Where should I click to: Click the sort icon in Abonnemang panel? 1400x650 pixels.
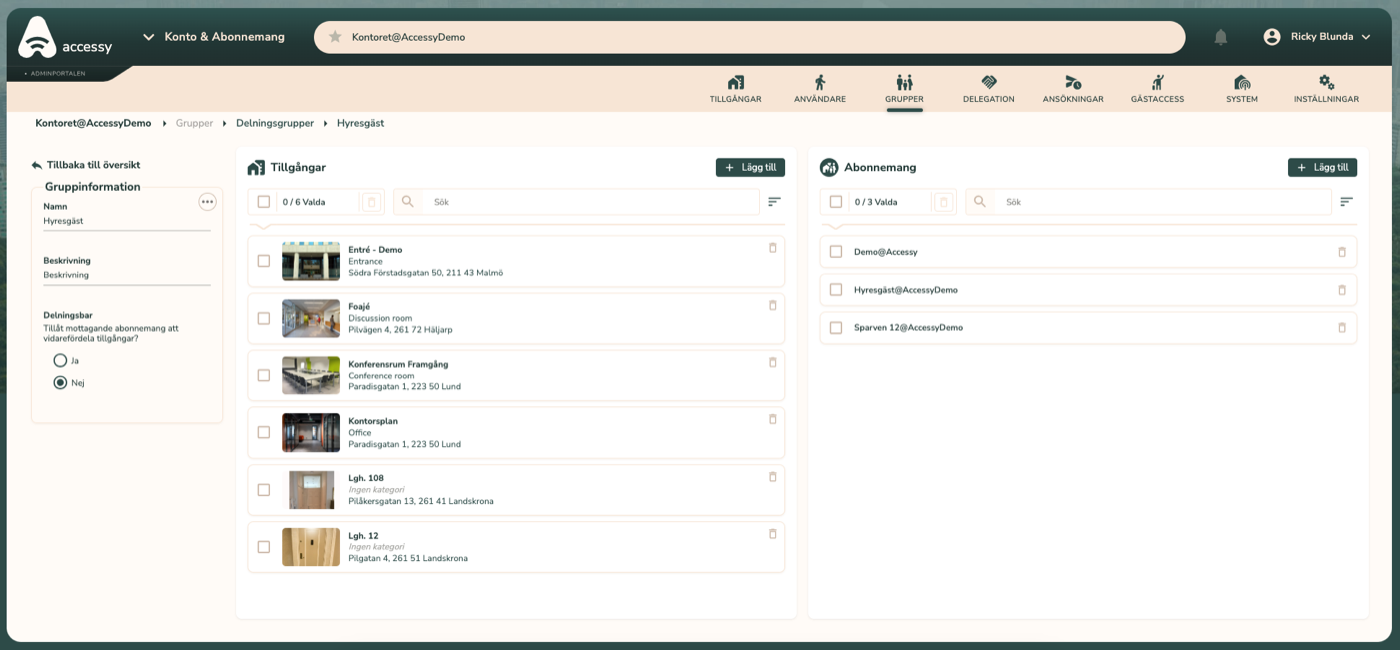(1346, 202)
